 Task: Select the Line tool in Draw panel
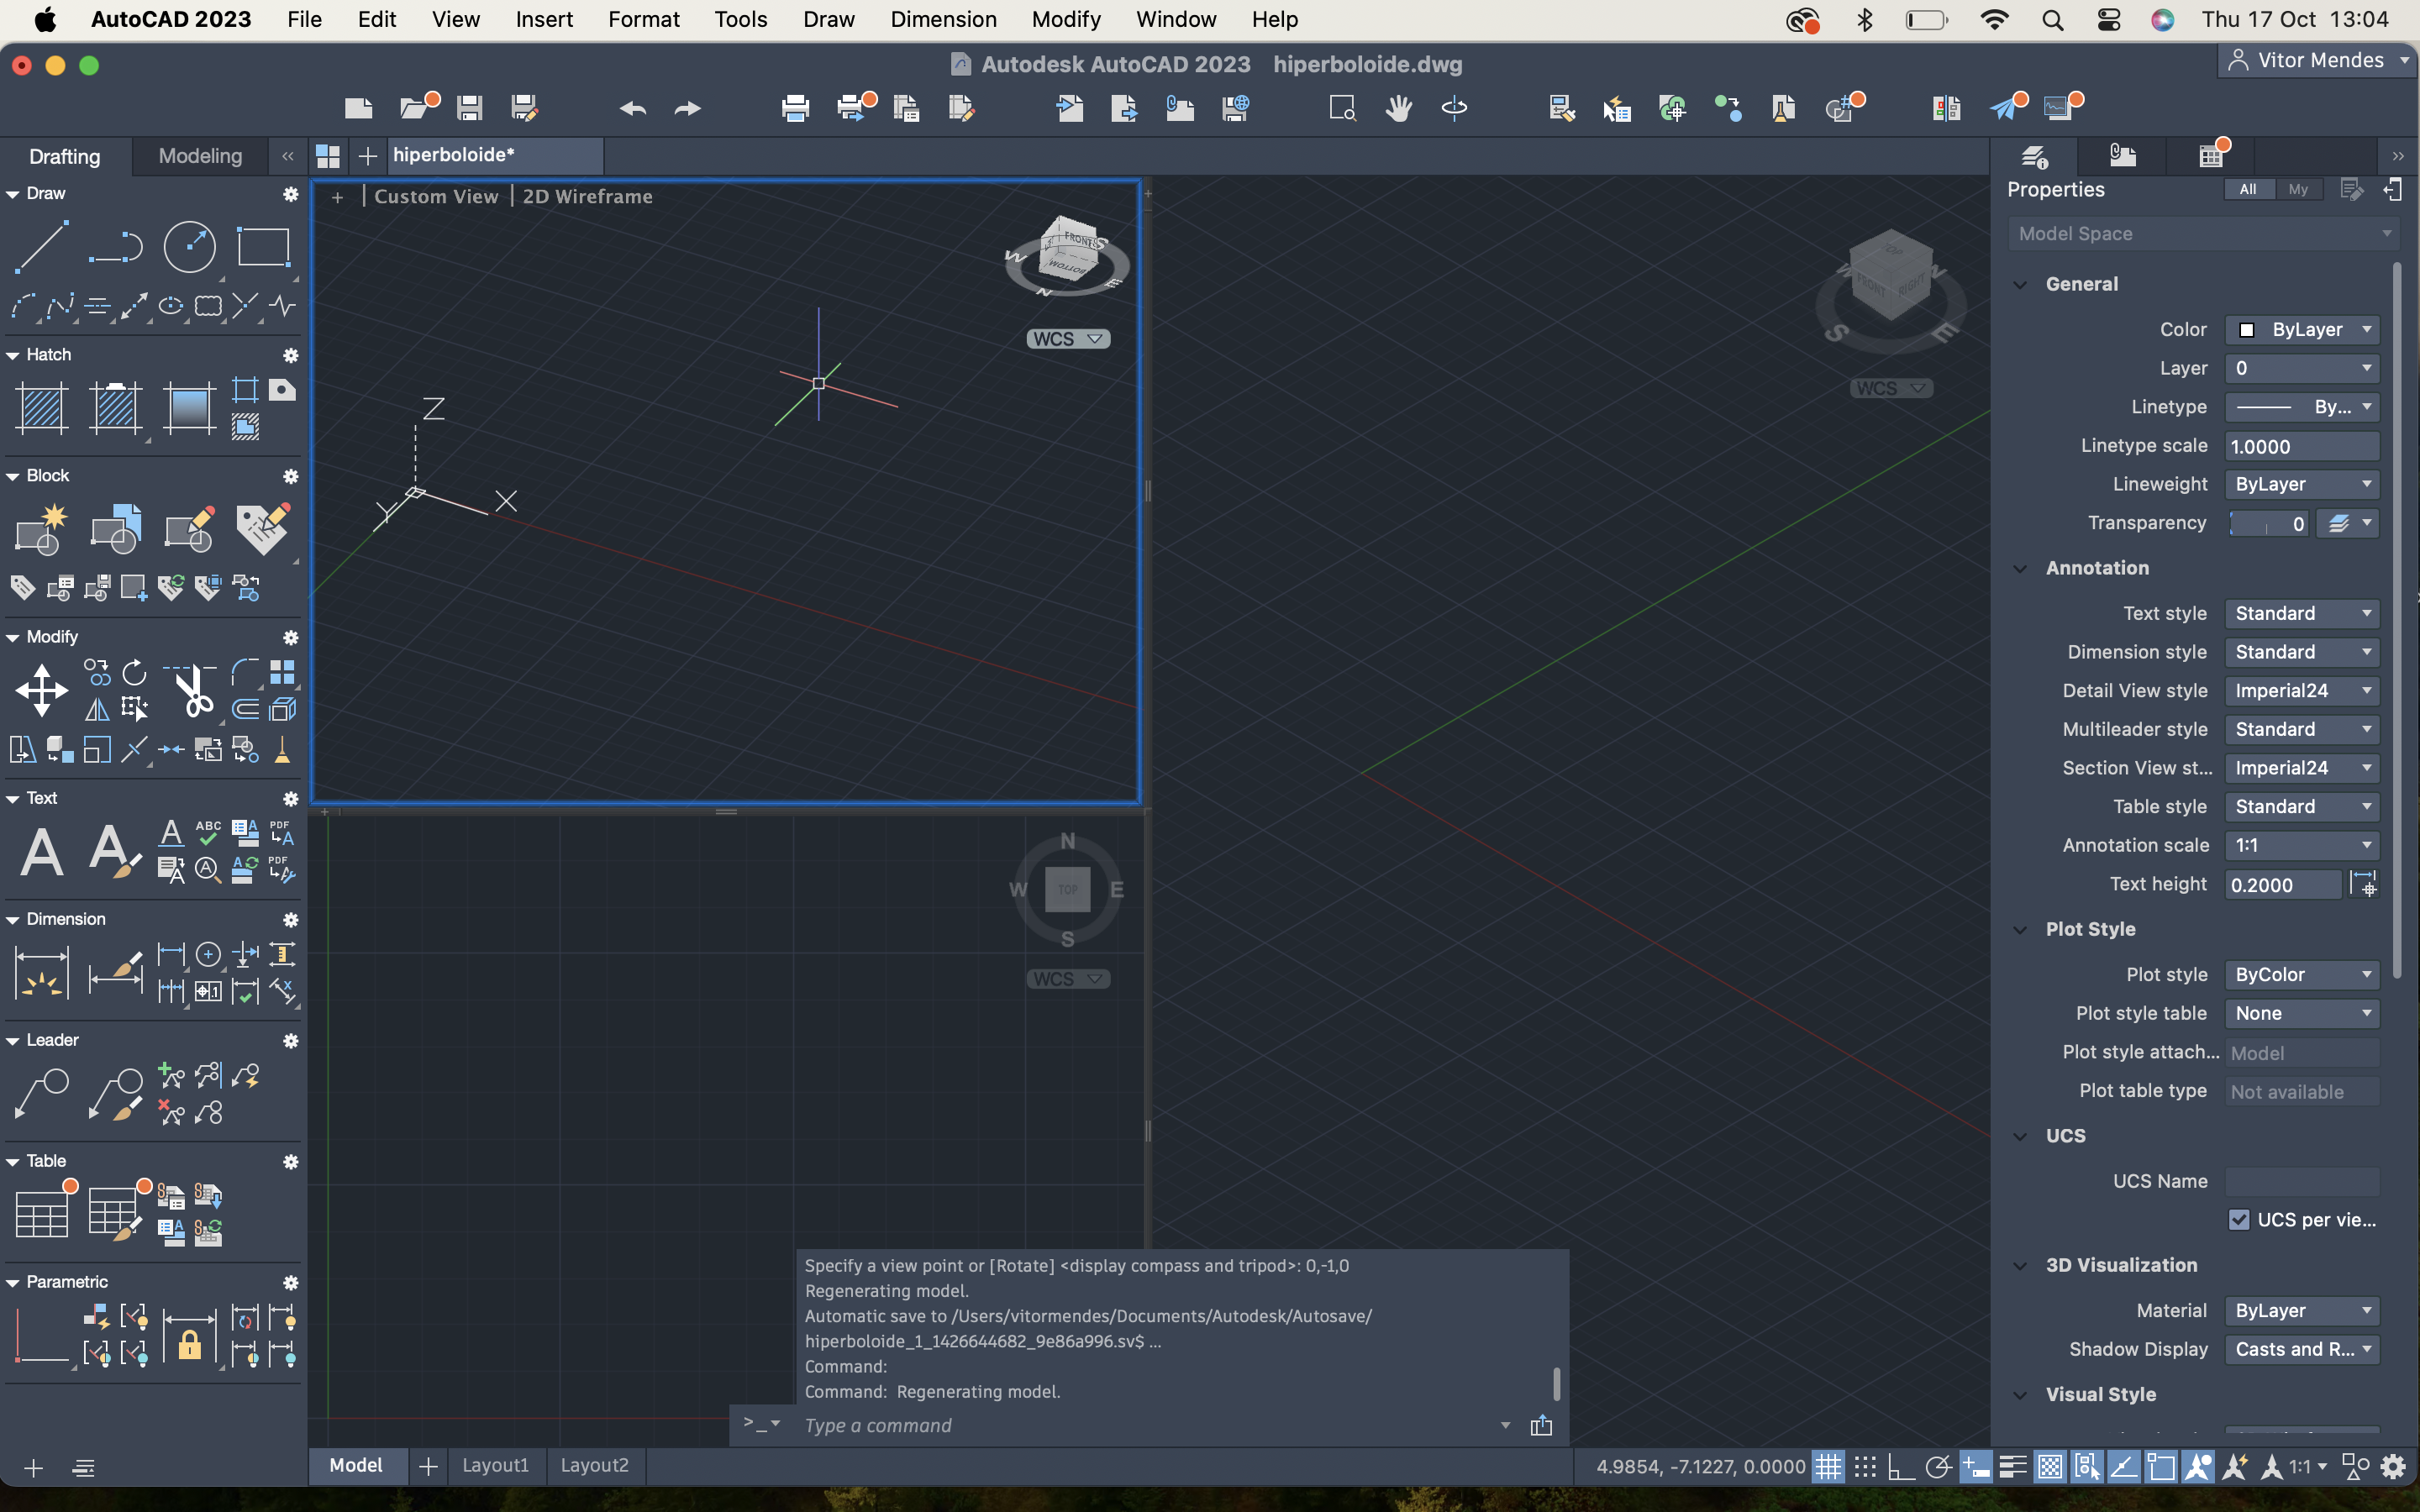41,246
